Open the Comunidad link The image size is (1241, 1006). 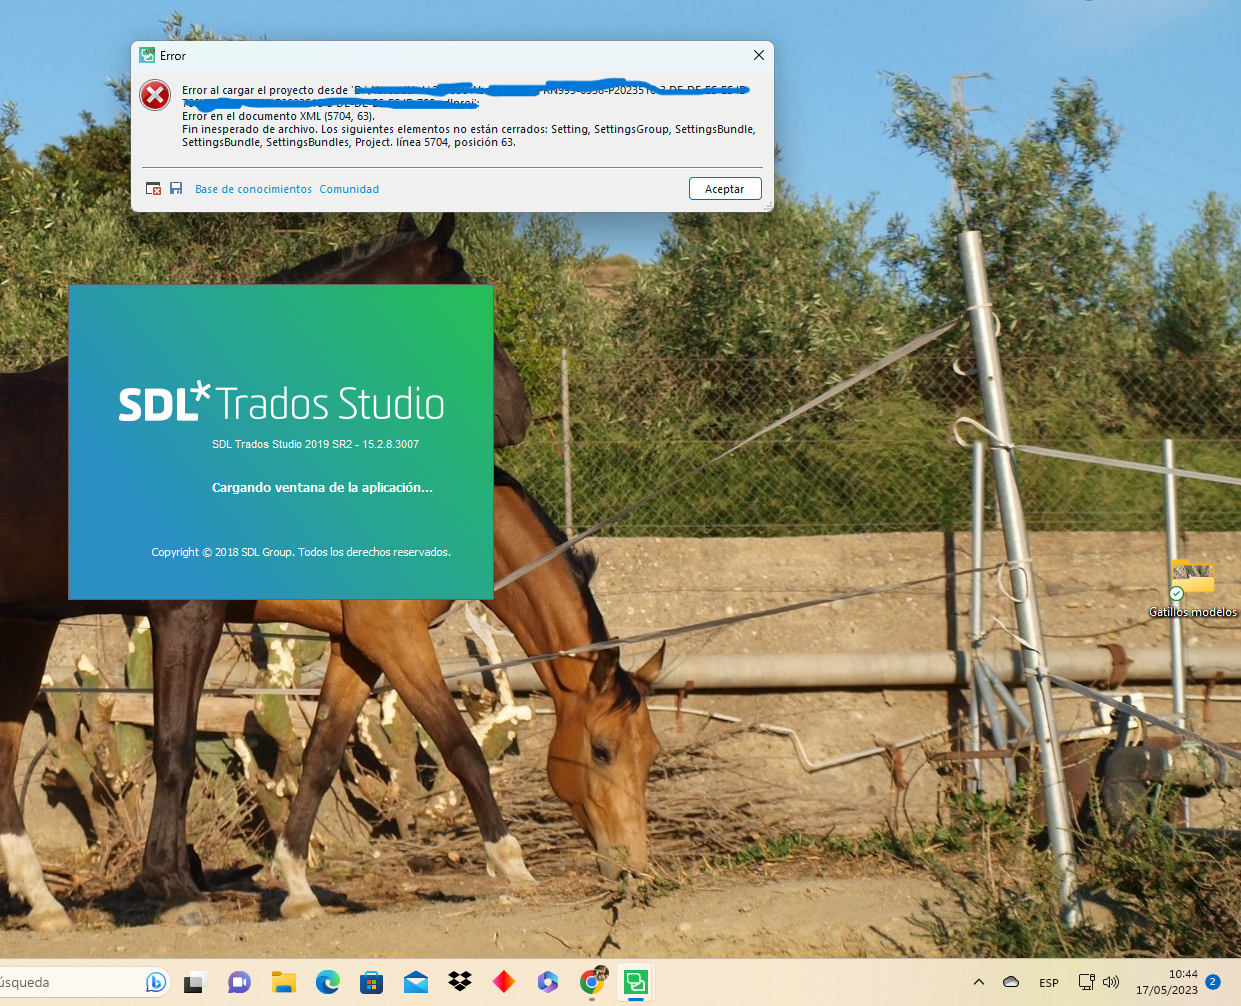click(349, 188)
